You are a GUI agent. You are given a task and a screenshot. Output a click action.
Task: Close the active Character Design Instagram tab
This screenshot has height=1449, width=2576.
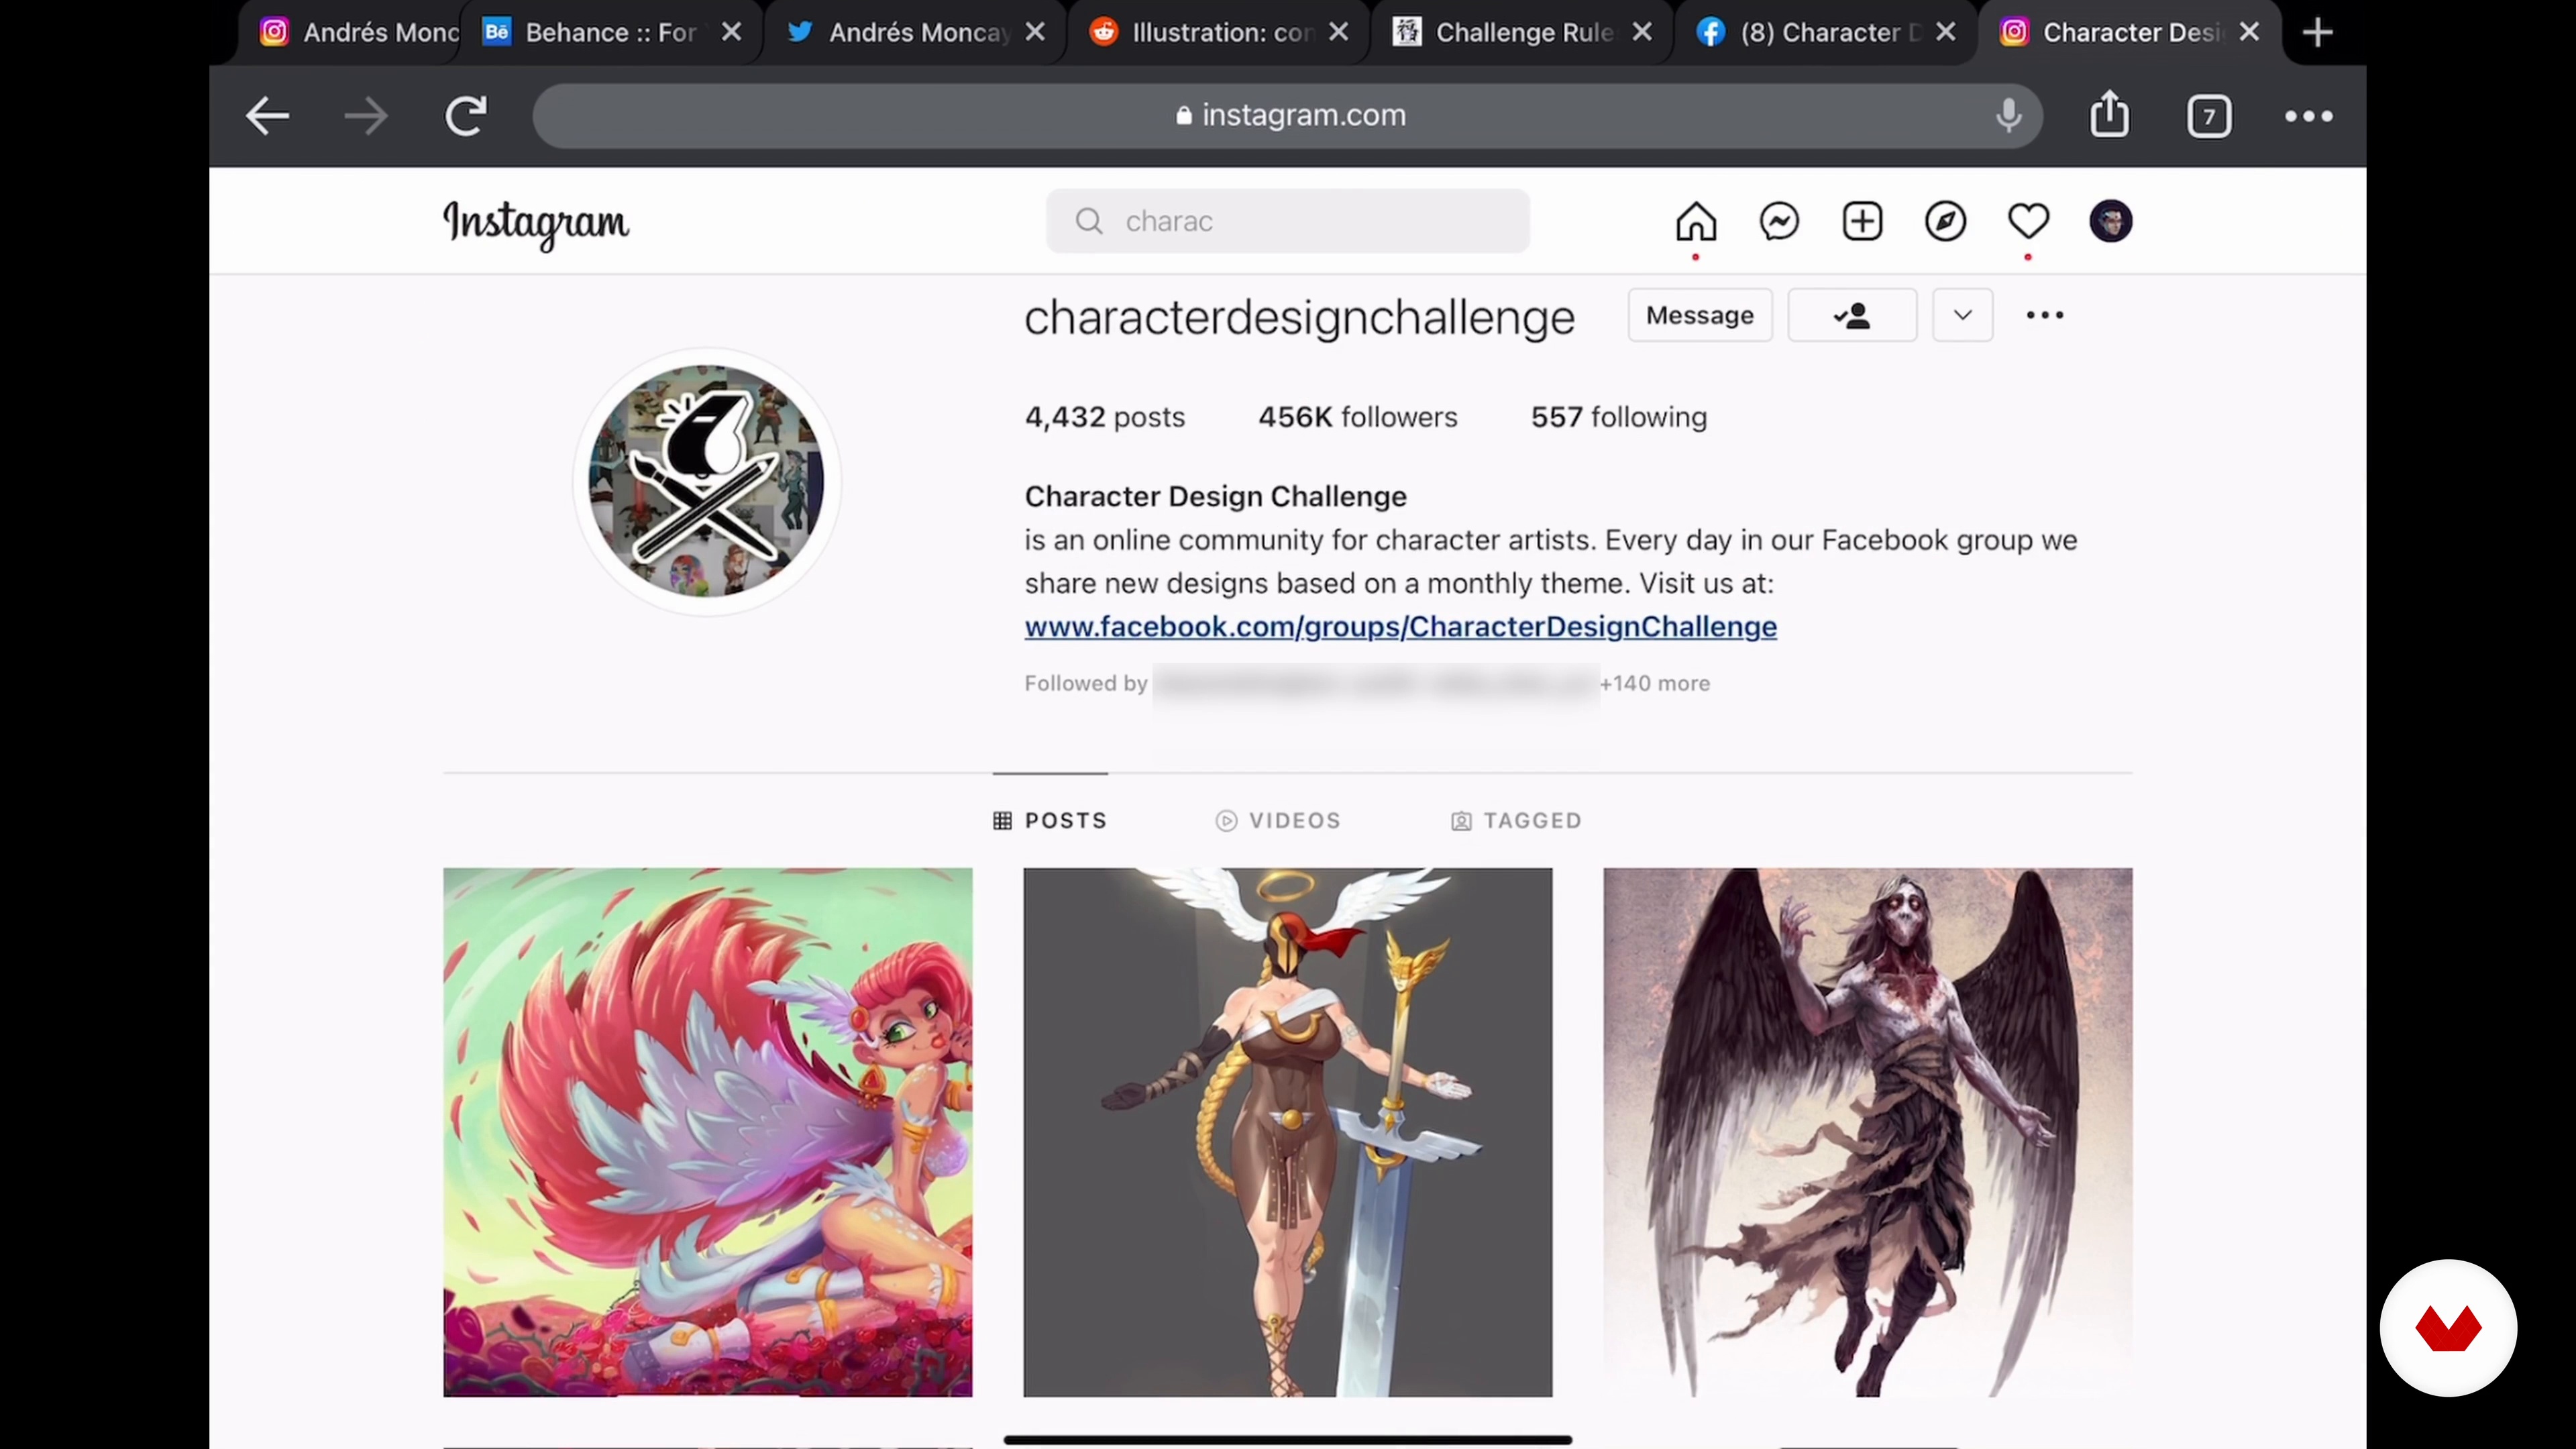click(2249, 32)
